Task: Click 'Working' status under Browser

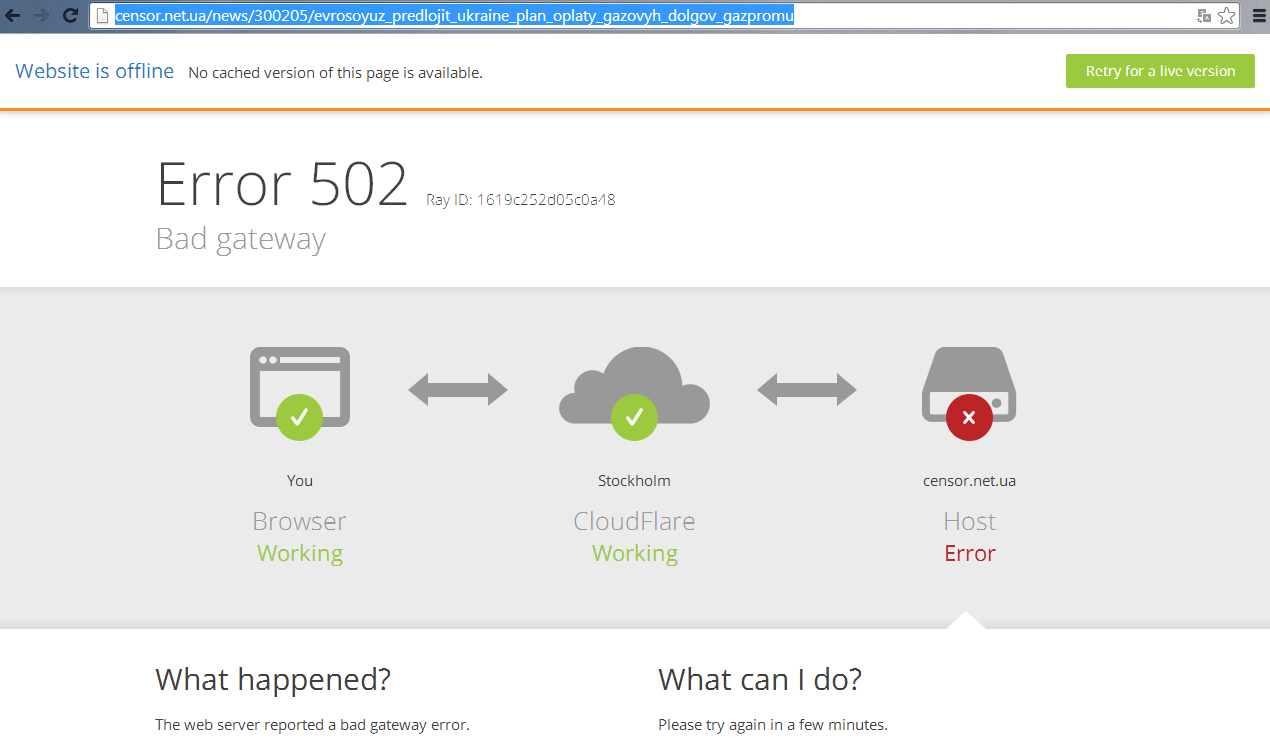Action: [x=300, y=553]
